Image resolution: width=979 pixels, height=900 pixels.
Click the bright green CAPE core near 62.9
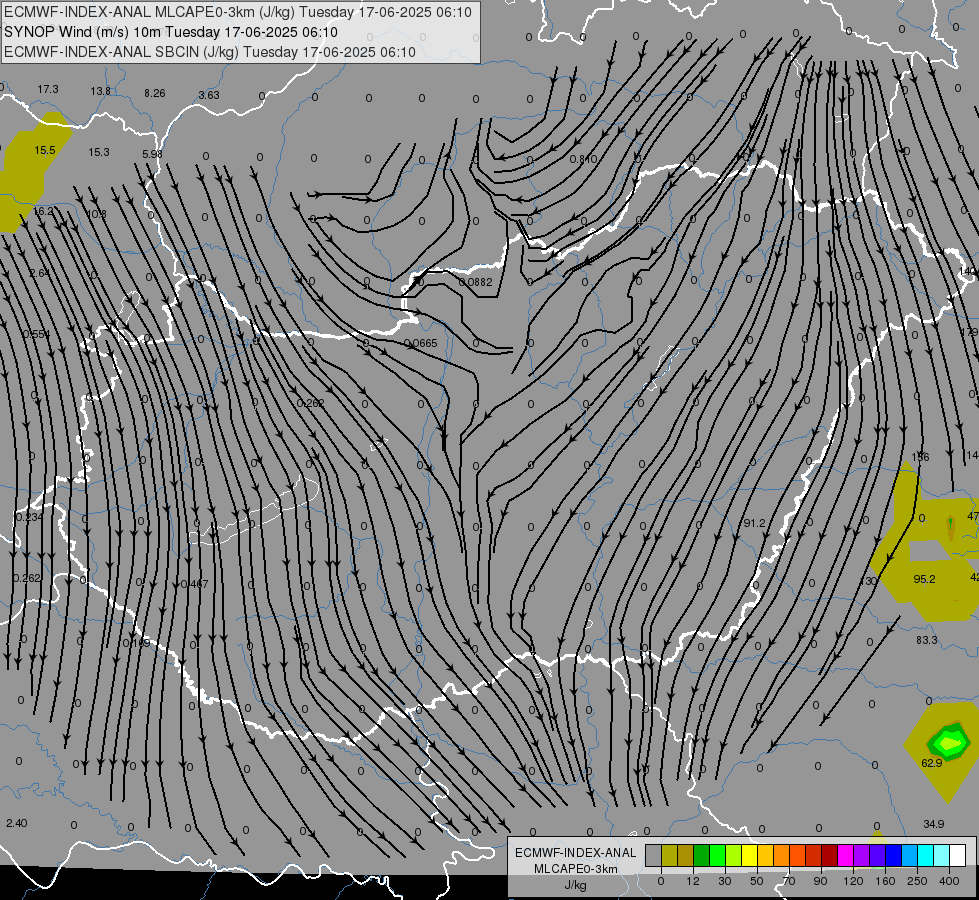pyautogui.click(x=949, y=743)
